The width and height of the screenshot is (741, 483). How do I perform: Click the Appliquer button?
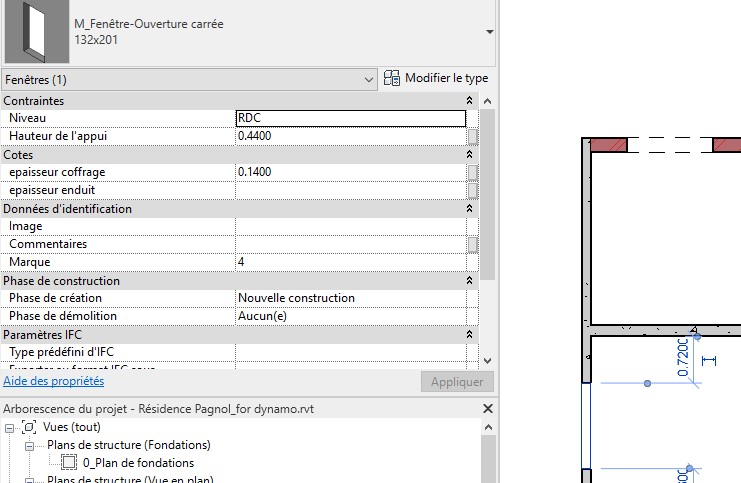[457, 382]
